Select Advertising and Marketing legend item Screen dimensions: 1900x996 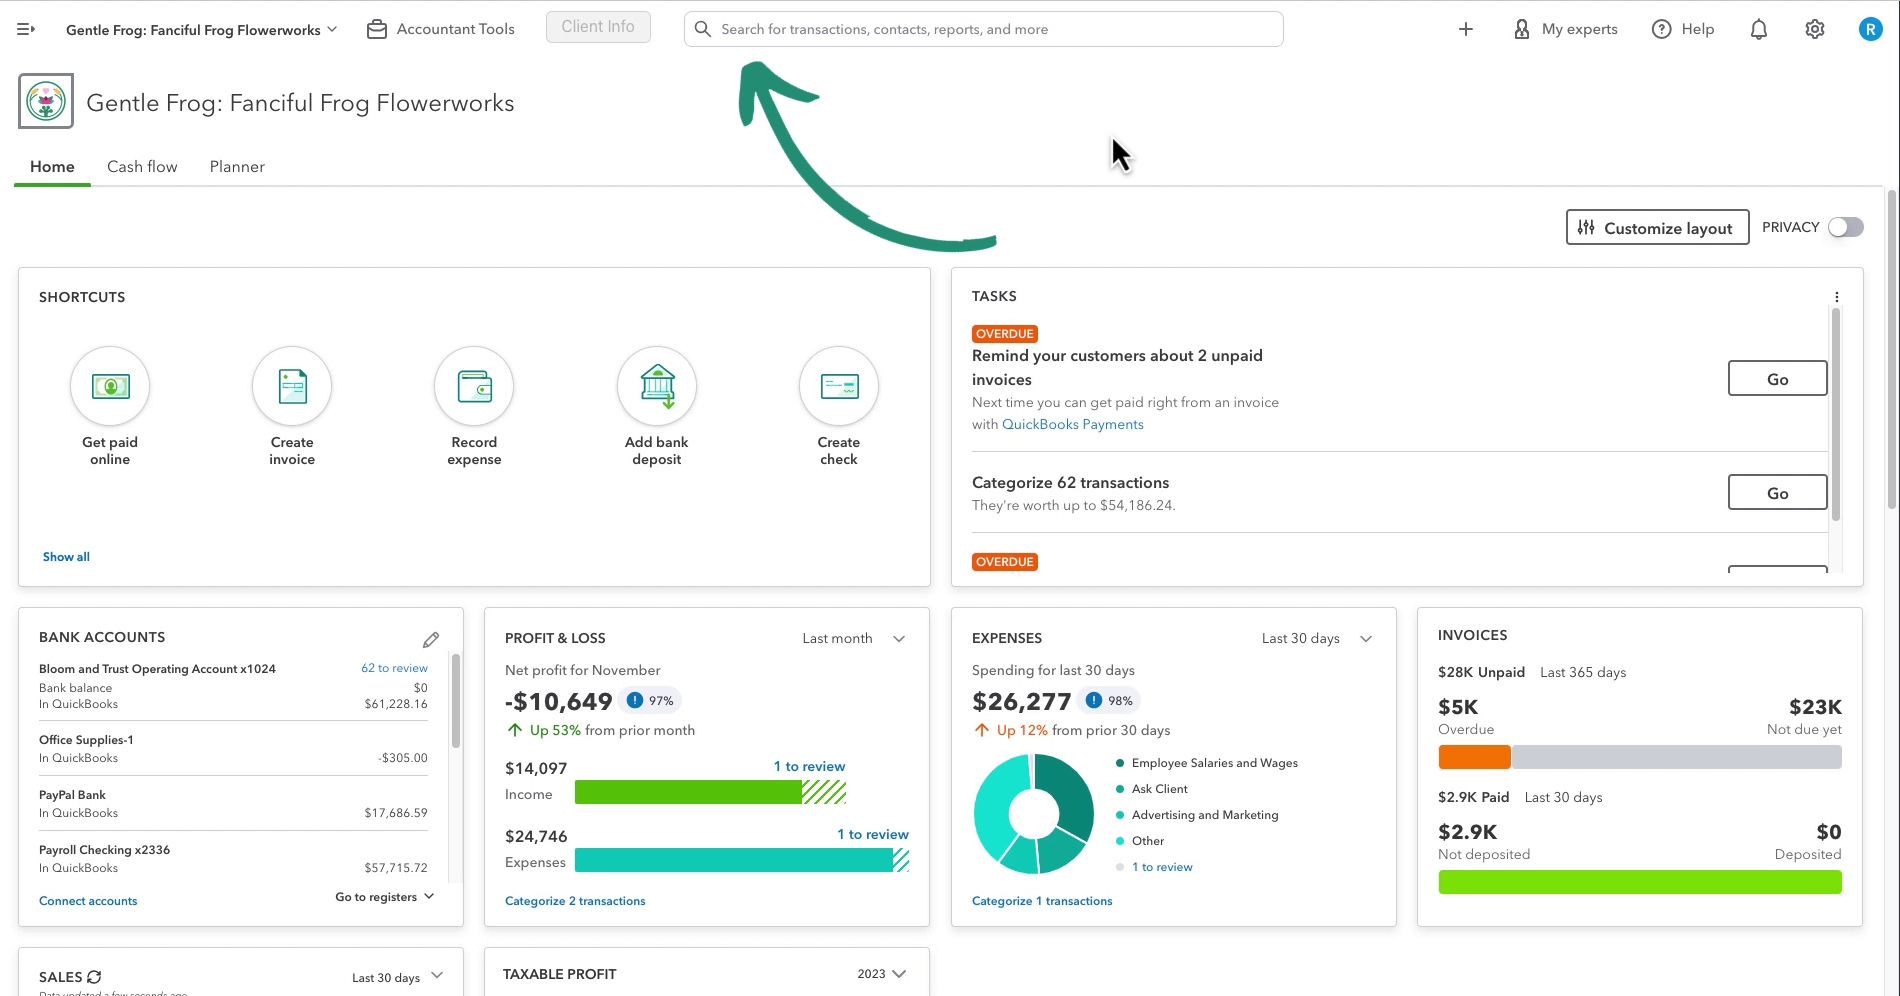1196,815
